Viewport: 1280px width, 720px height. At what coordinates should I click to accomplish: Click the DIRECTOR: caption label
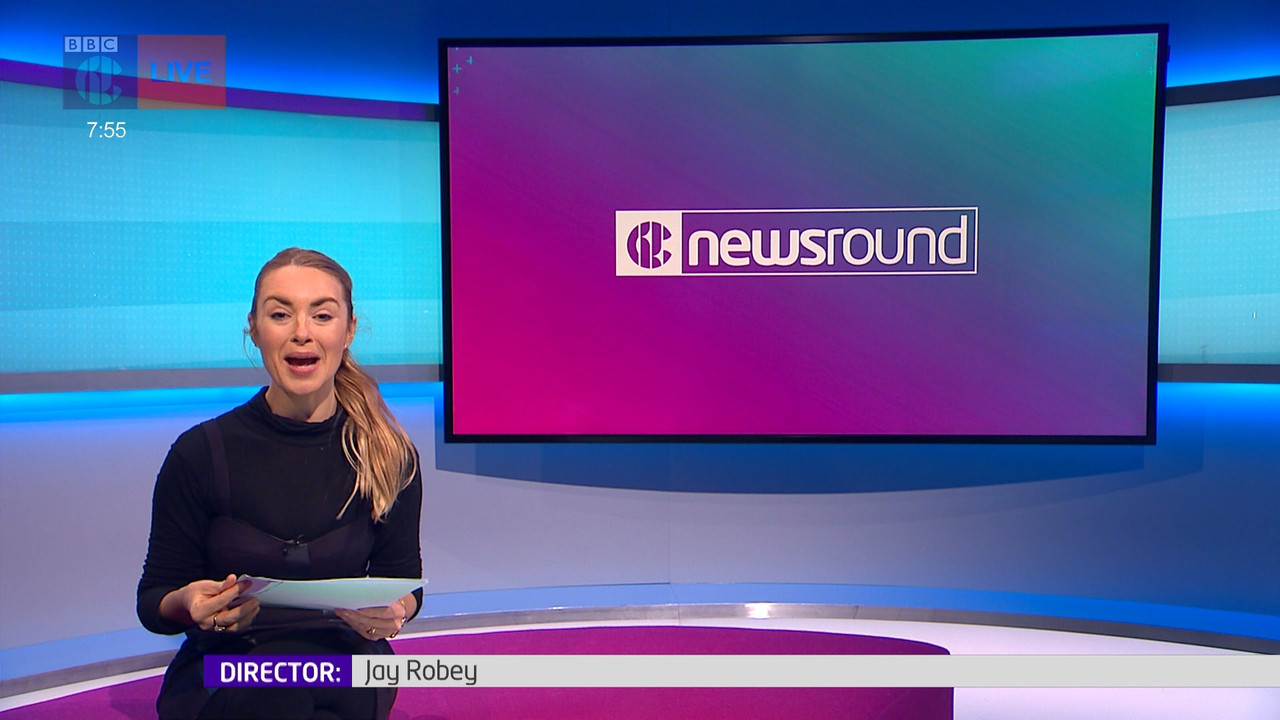coord(278,671)
